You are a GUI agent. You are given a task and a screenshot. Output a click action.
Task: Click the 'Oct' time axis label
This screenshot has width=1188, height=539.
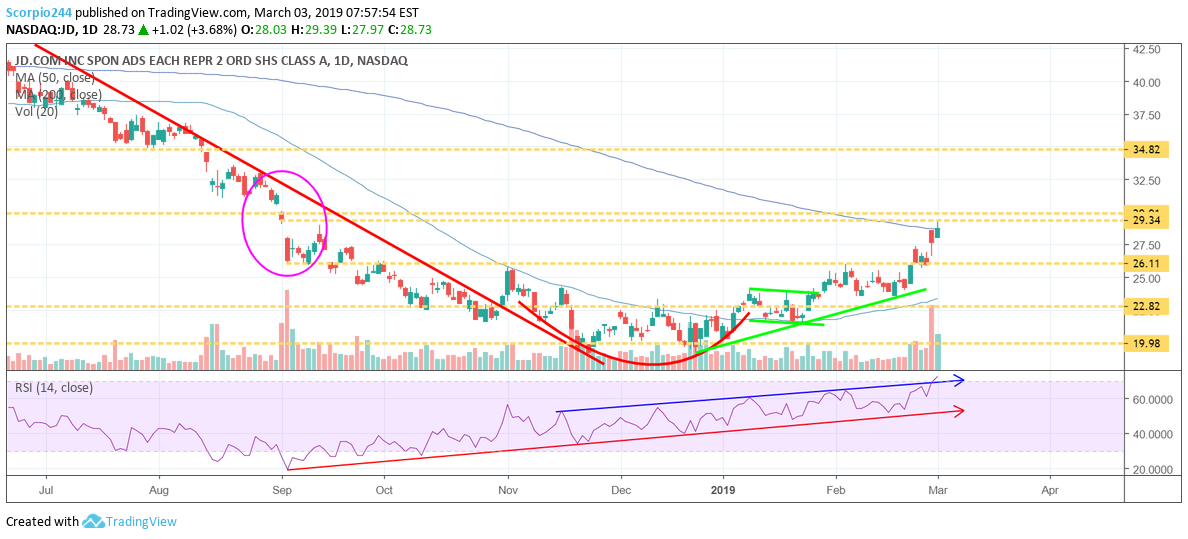pos(384,490)
